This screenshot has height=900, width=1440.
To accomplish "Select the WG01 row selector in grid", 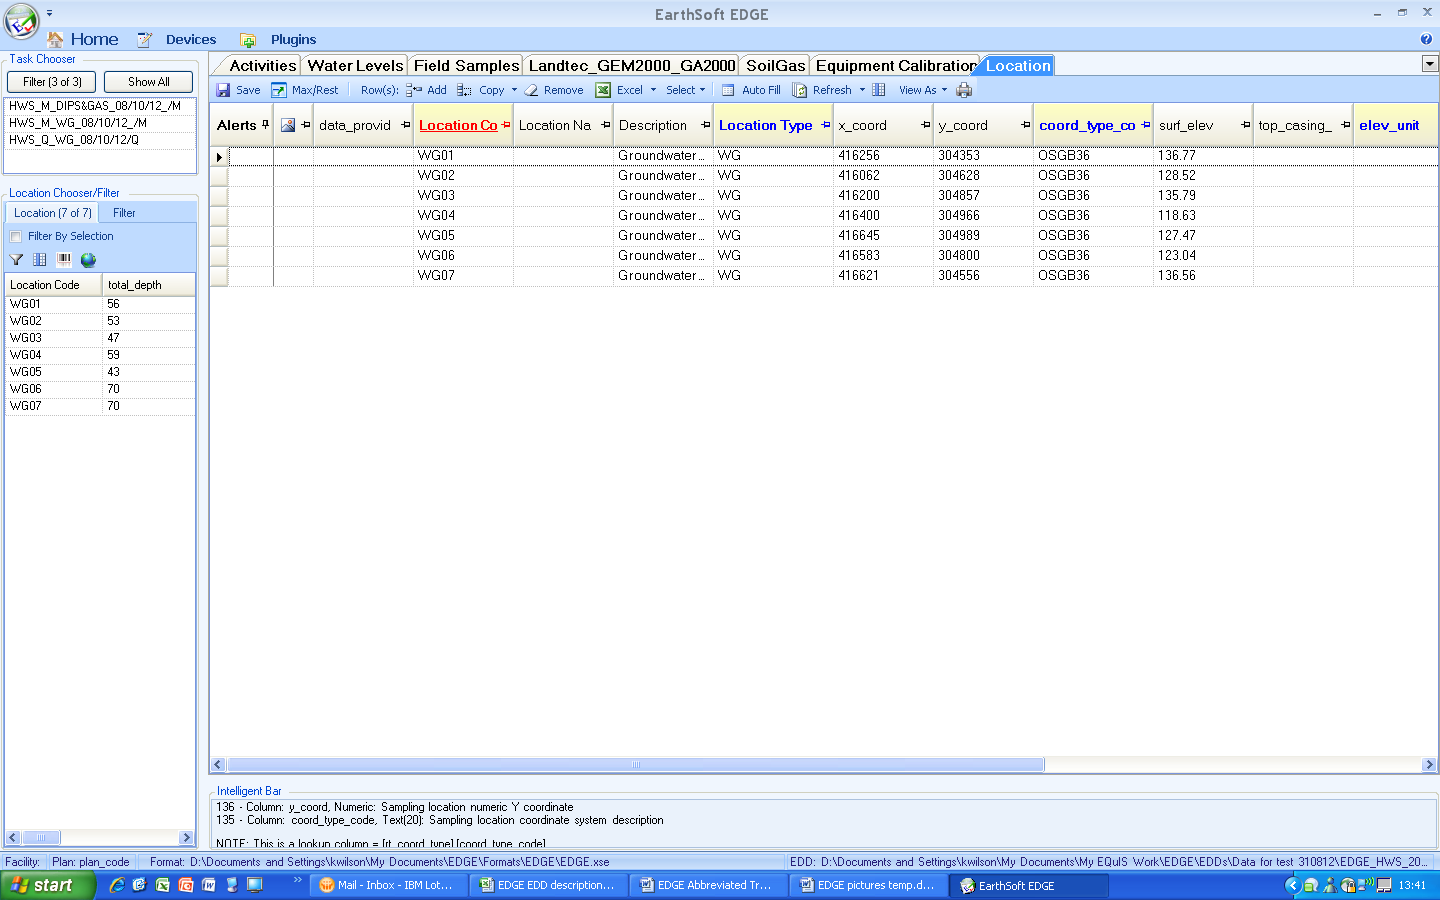I will [219, 156].
